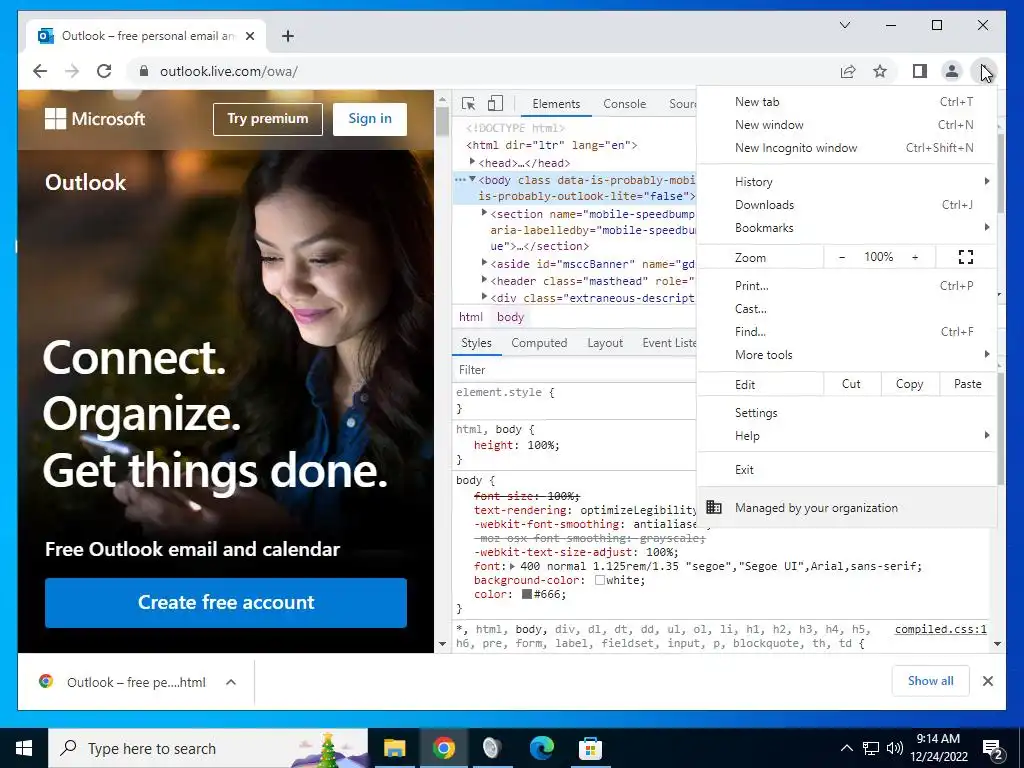Close the downloads bar
This screenshot has height=768, width=1024.
[987, 681]
